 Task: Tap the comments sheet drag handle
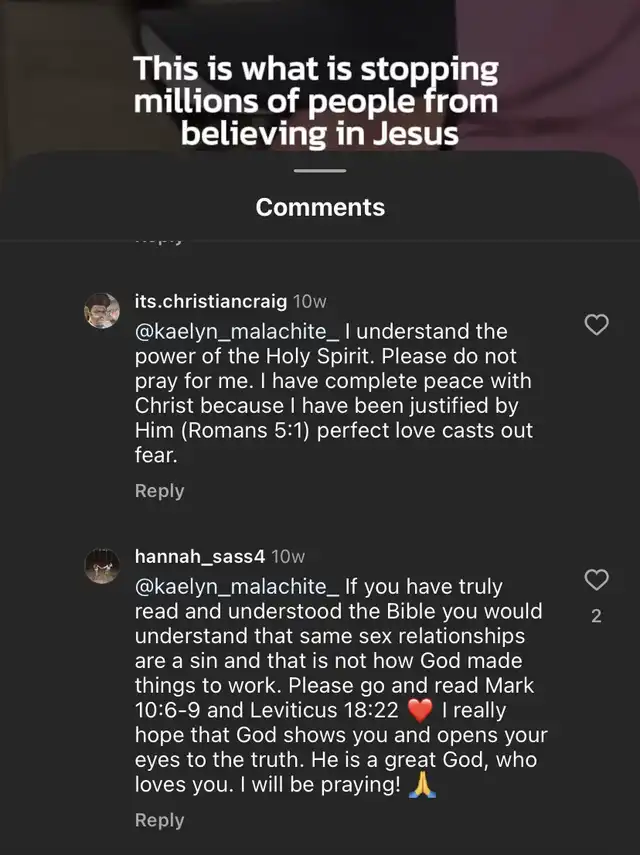(320, 170)
